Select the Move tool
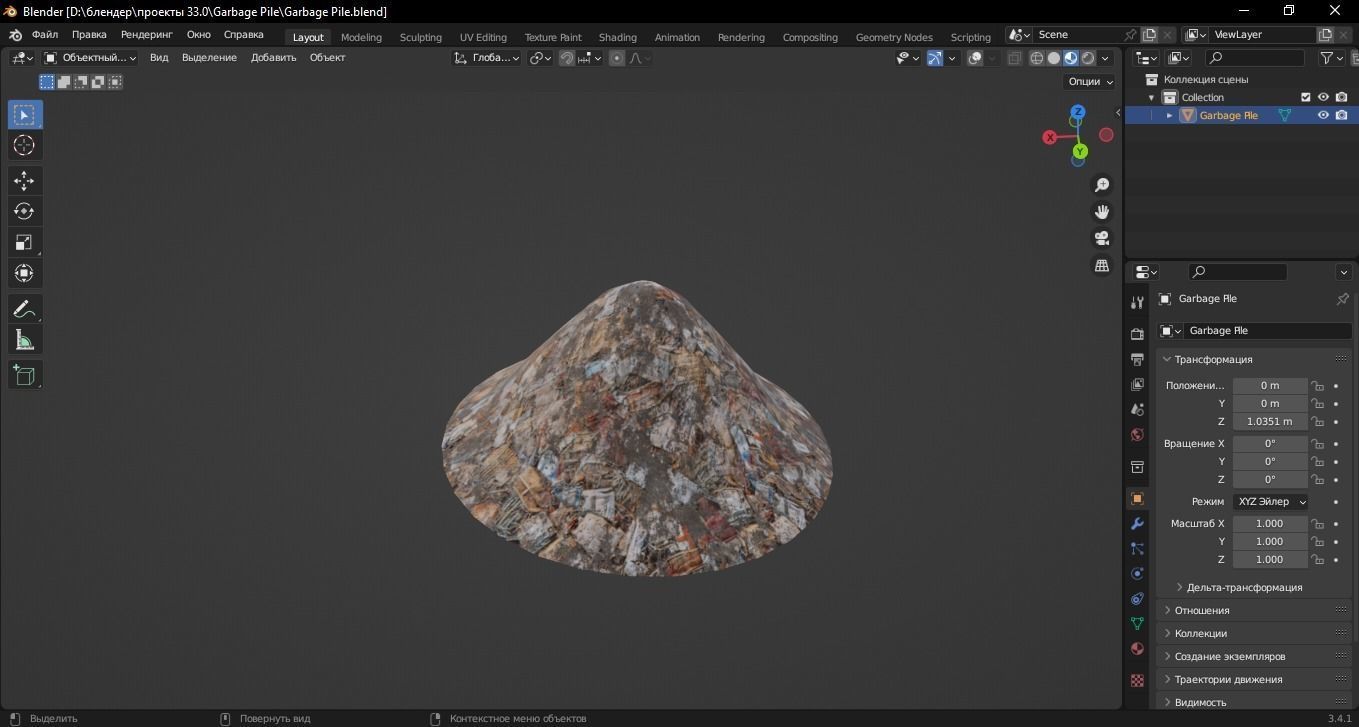This screenshot has width=1359, height=727. pyautogui.click(x=24, y=181)
